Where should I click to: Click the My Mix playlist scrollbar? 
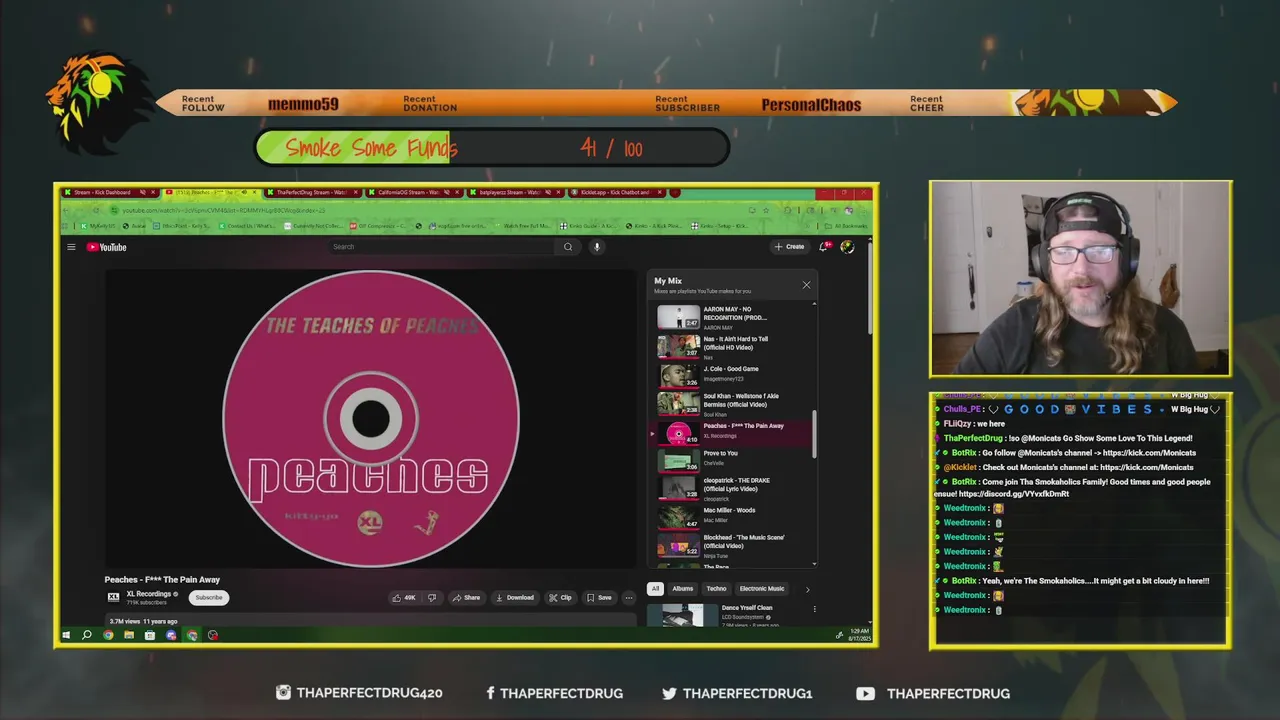[x=815, y=434]
